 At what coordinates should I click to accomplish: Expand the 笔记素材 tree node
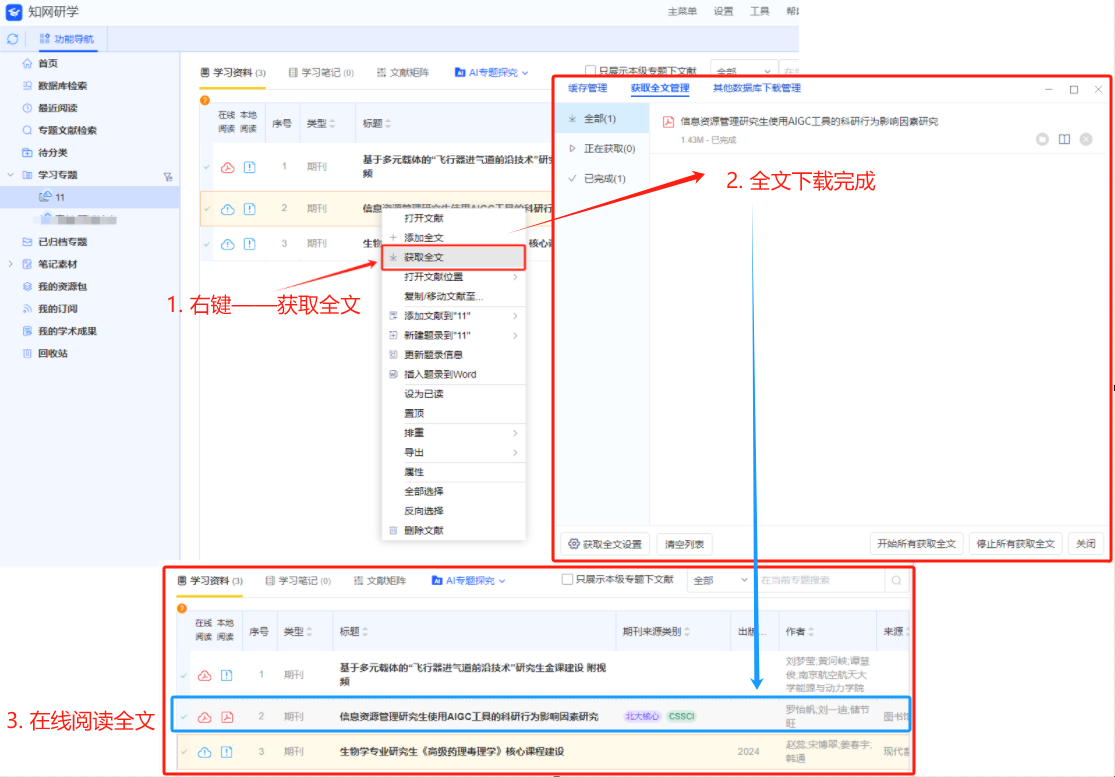pyautogui.click(x=10, y=264)
